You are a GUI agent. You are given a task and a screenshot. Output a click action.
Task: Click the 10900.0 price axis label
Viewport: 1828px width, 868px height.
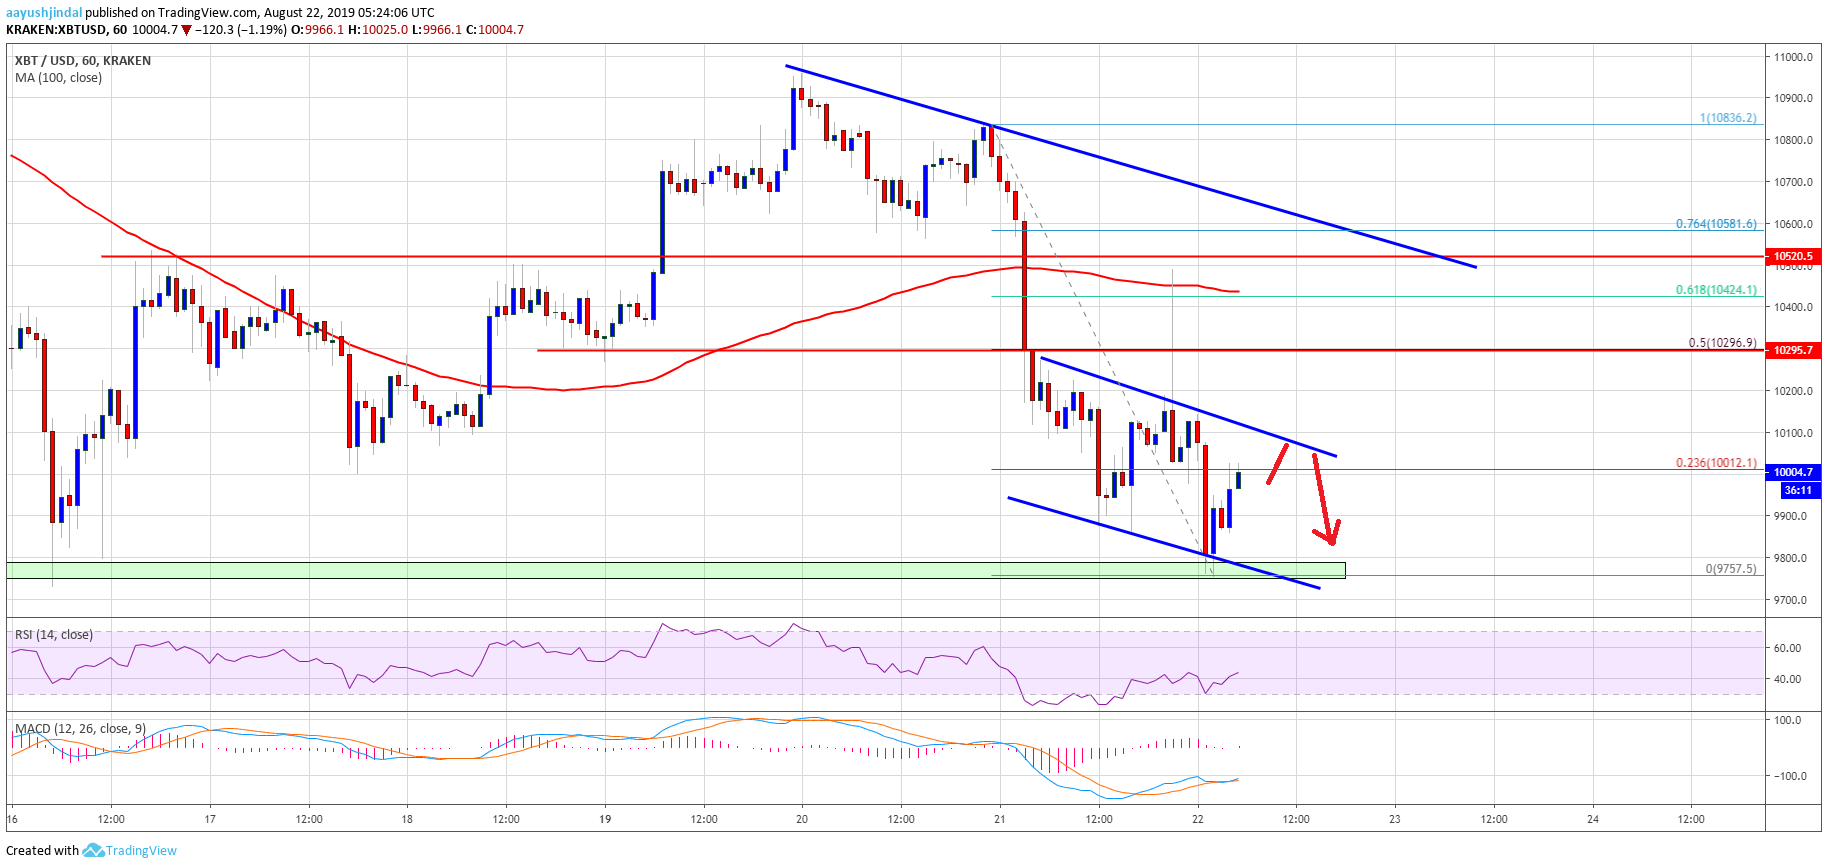click(1794, 98)
